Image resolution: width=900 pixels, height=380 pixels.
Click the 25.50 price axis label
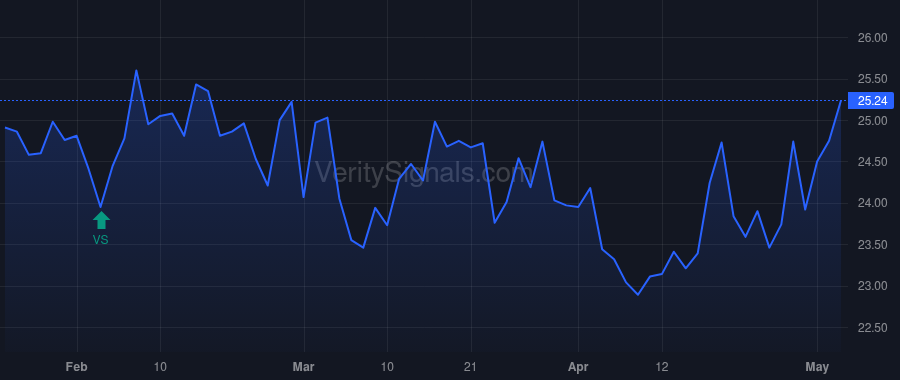[872, 79]
